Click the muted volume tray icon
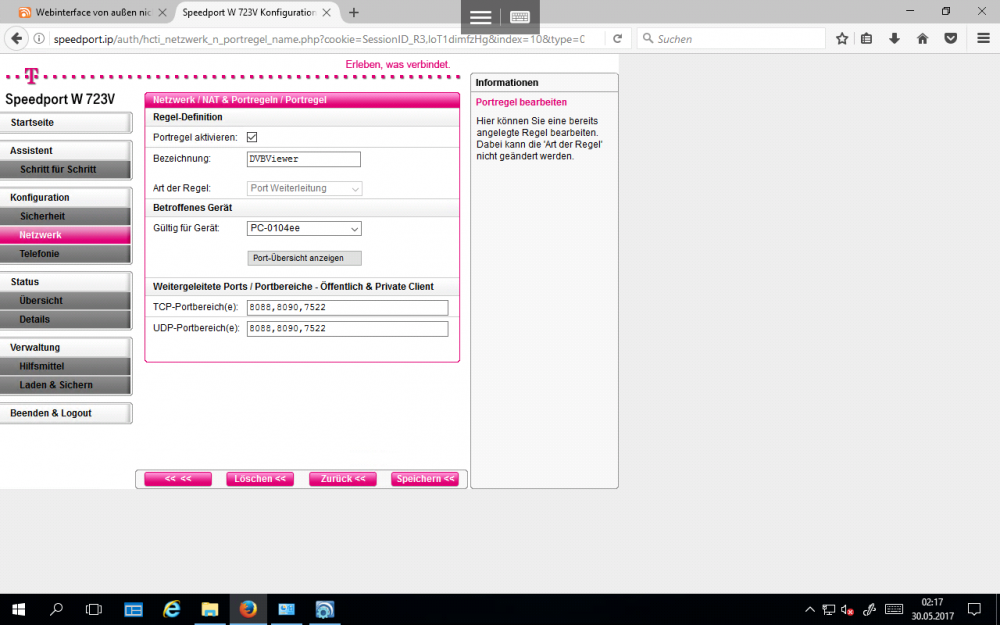Image resolution: width=1000 pixels, height=625 pixels. (848, 610)
